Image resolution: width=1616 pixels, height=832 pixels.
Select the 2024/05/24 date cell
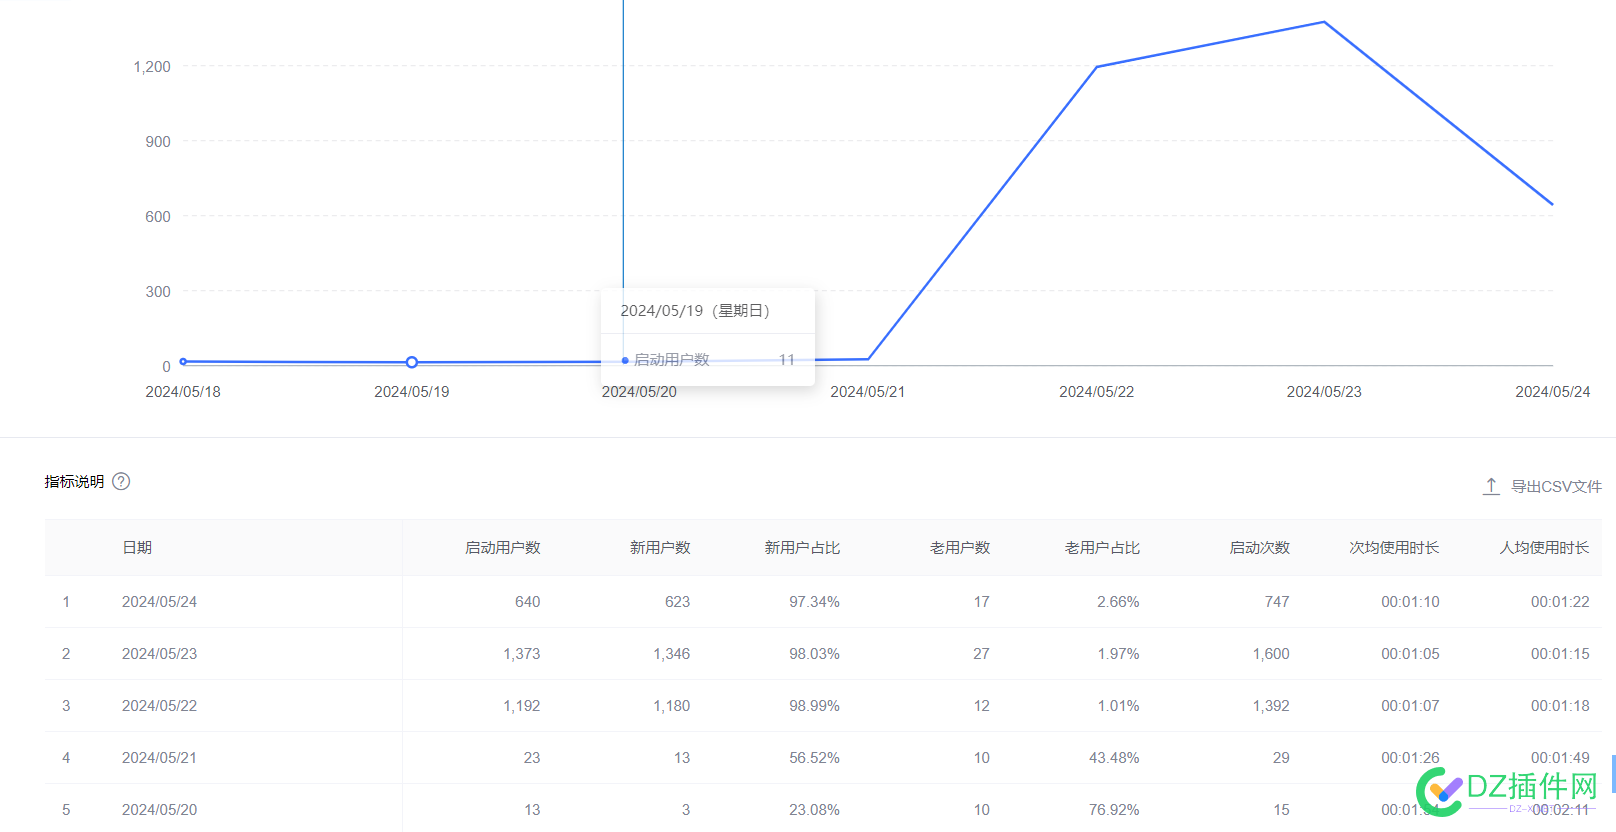(x=159, y=601)
